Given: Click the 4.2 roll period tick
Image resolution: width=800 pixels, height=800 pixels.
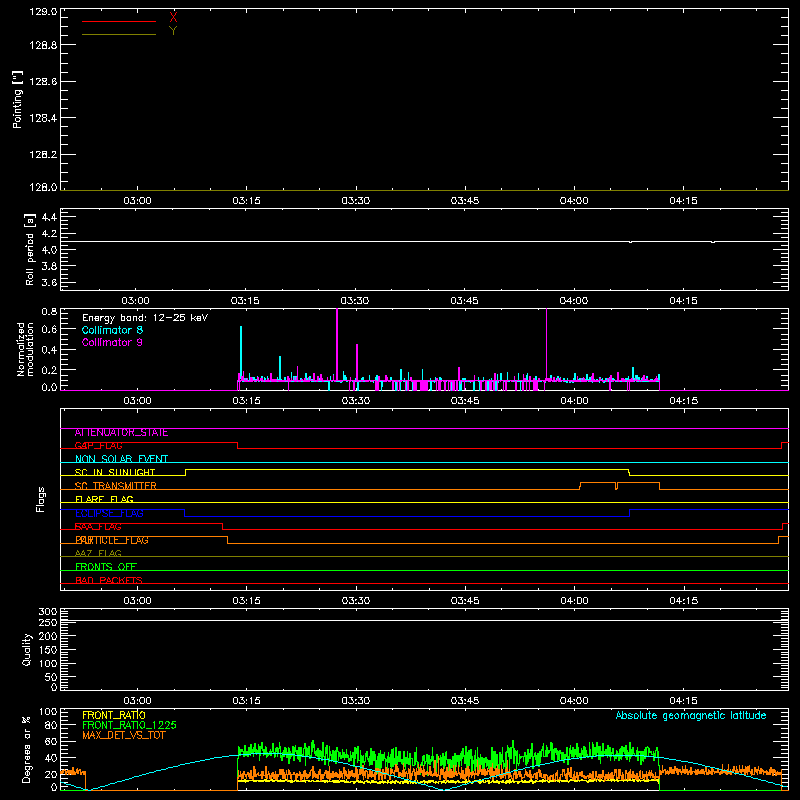Looking at the screenshot, I should (x=49, y=234).
